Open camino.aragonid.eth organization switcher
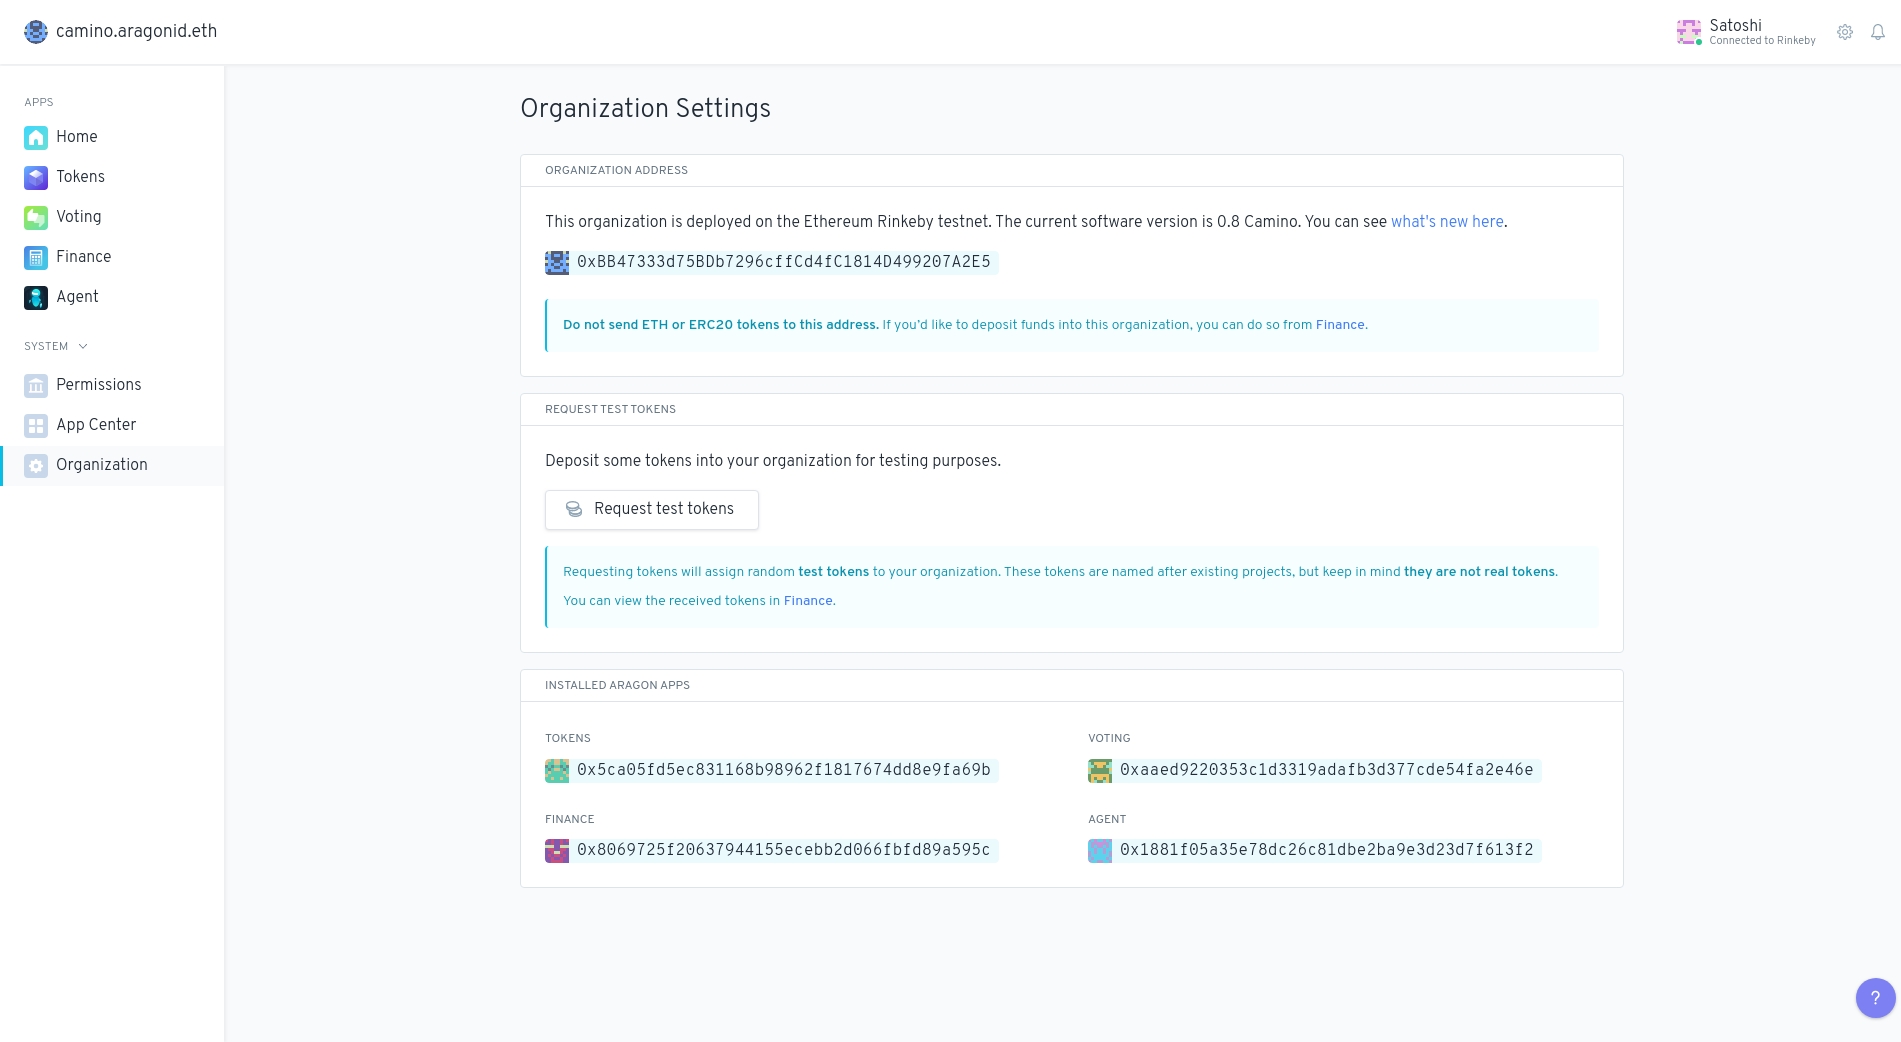Viewport: 1901px width, 1042px height. (121, 32)
